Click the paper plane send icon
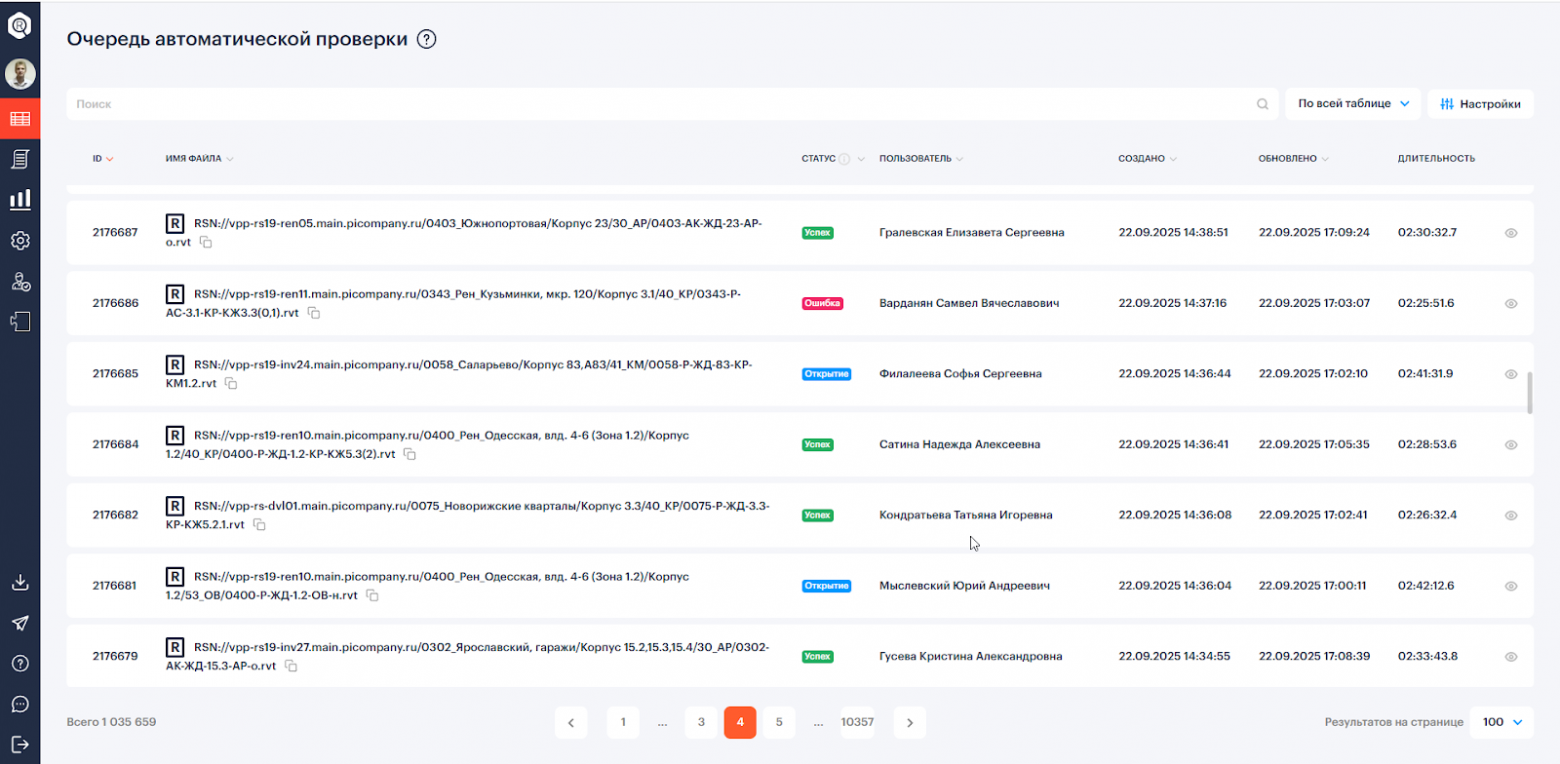 tap(20, 623)
